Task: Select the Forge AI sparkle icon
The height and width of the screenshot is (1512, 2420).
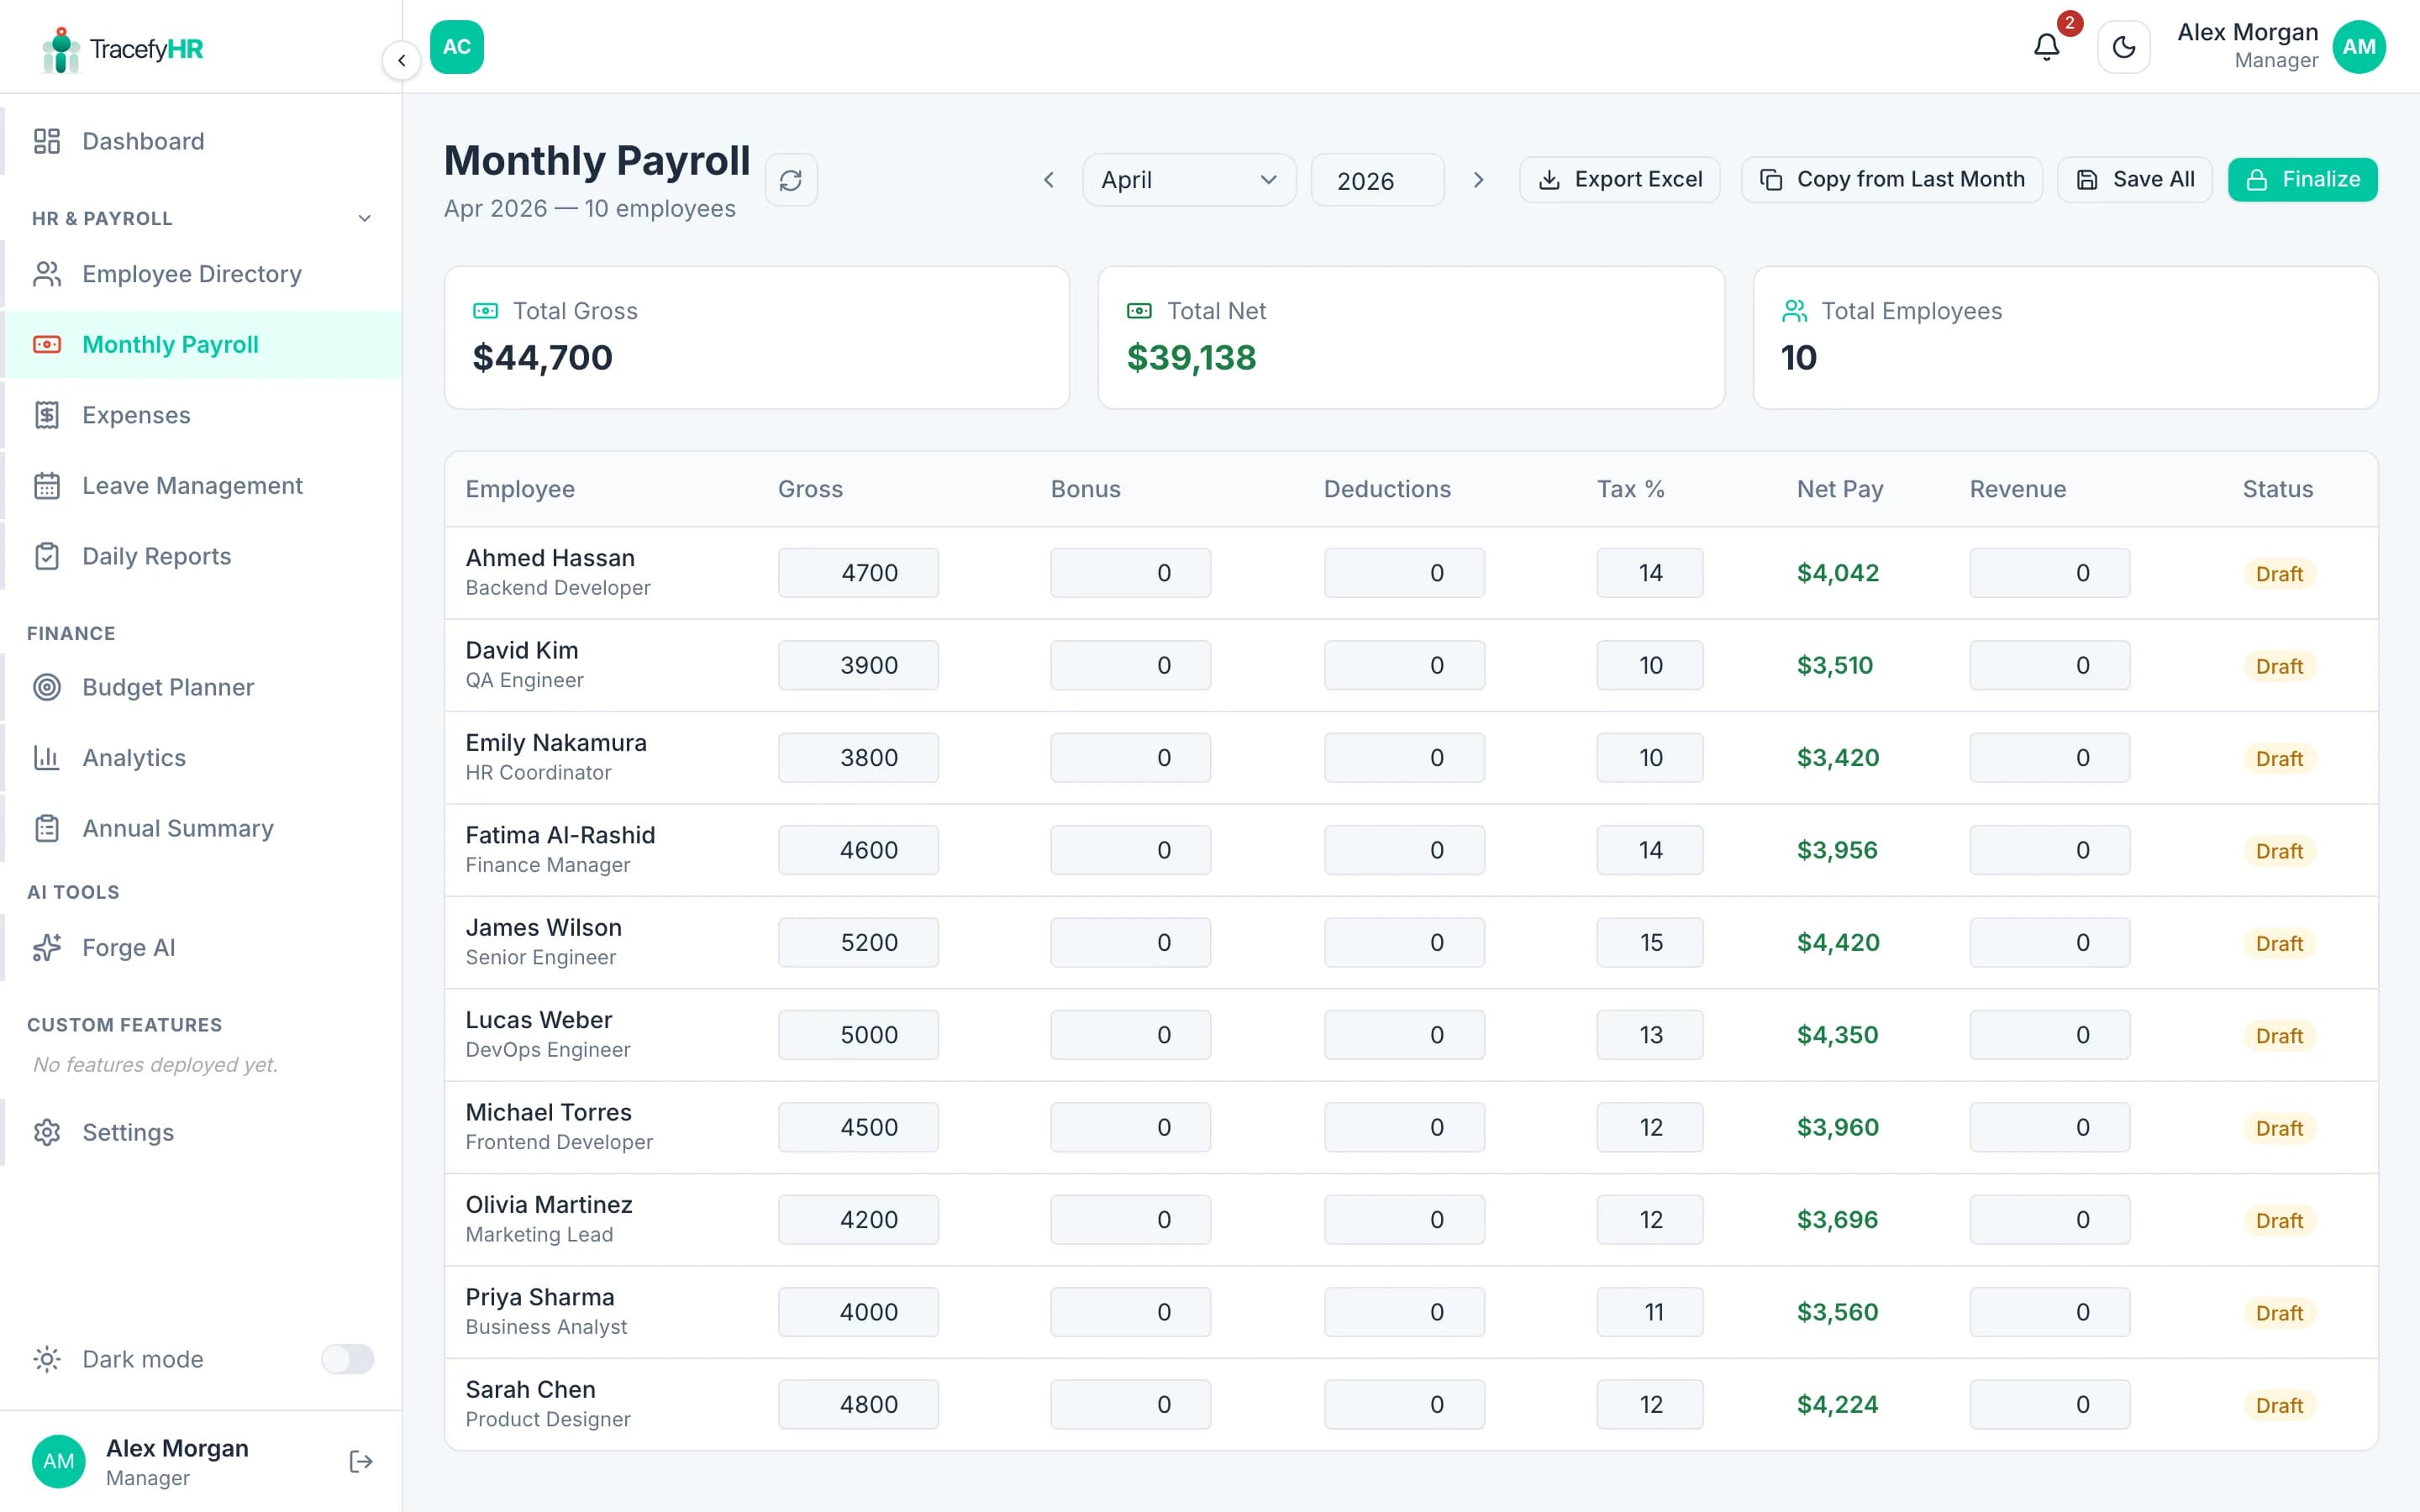Action: tap(46, 947)
